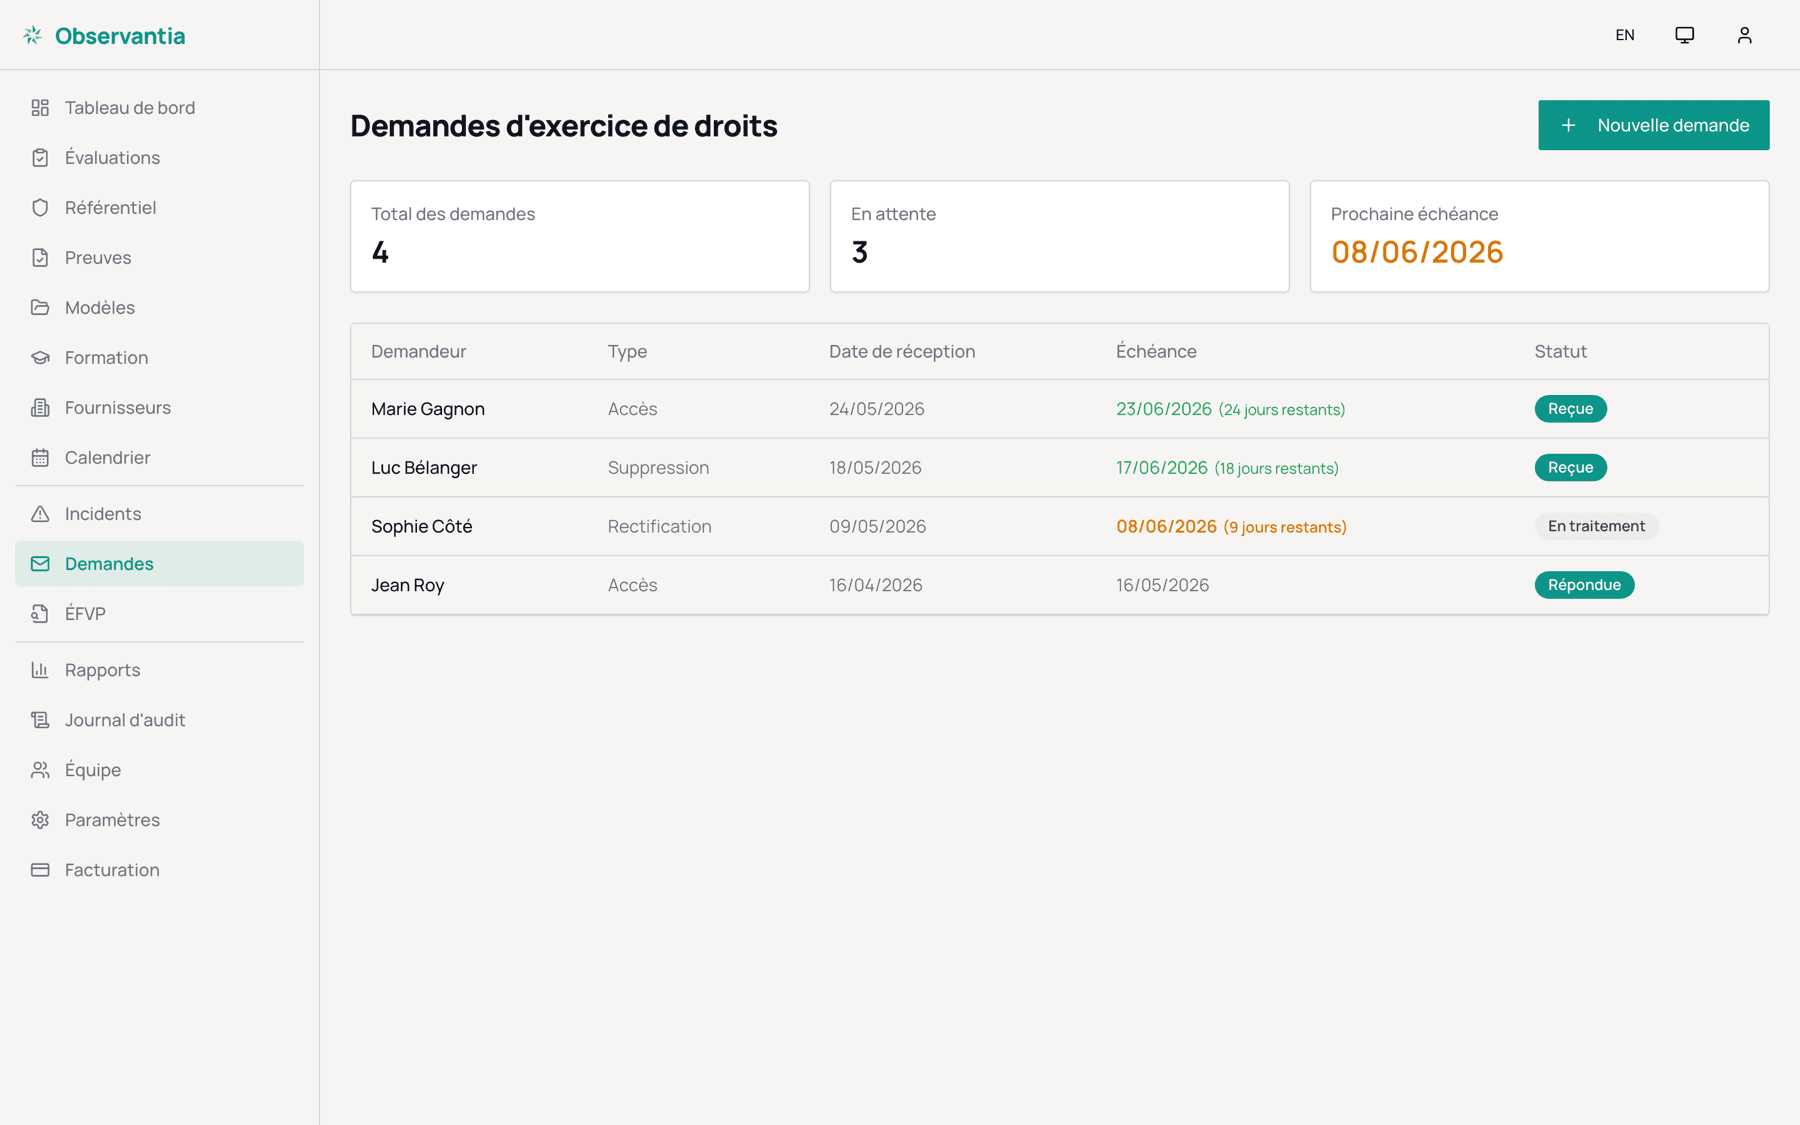The image size is (1800, 1125).
Task: Click the Preuves file icon
Action: pyautogui.click(x=40, y=258)
